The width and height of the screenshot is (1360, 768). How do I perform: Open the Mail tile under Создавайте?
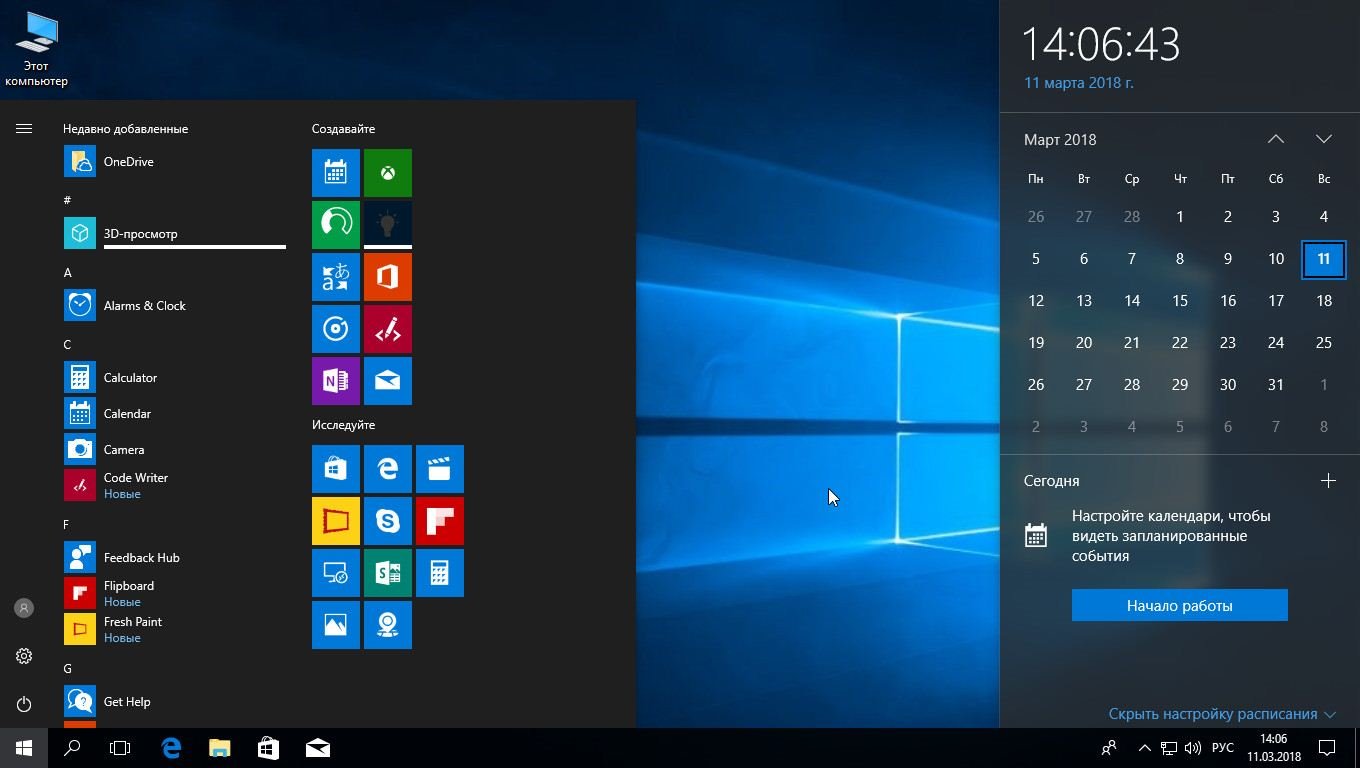click(x=388, y=381)
